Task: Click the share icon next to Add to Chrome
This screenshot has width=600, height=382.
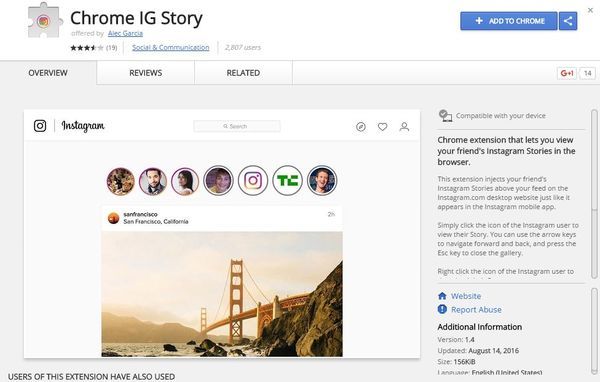Action: 568,21
